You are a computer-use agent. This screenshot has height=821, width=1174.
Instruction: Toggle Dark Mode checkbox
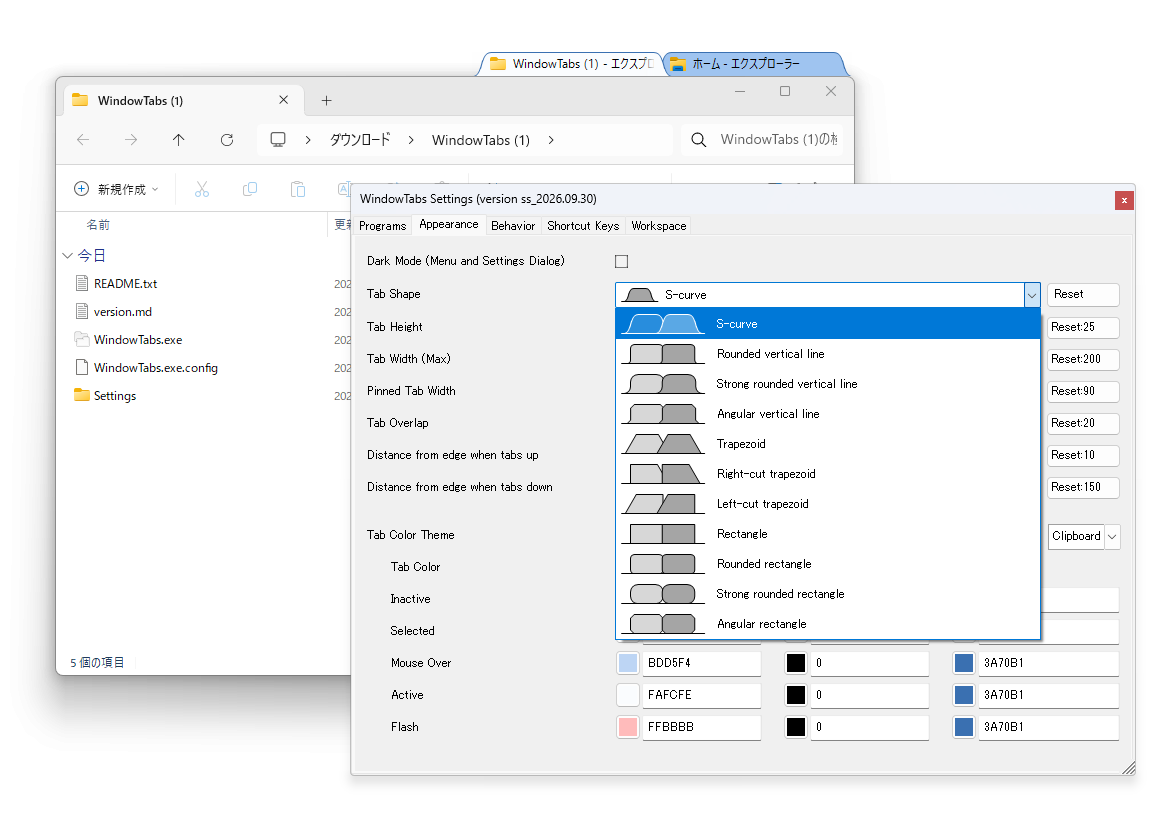(621, 261)
